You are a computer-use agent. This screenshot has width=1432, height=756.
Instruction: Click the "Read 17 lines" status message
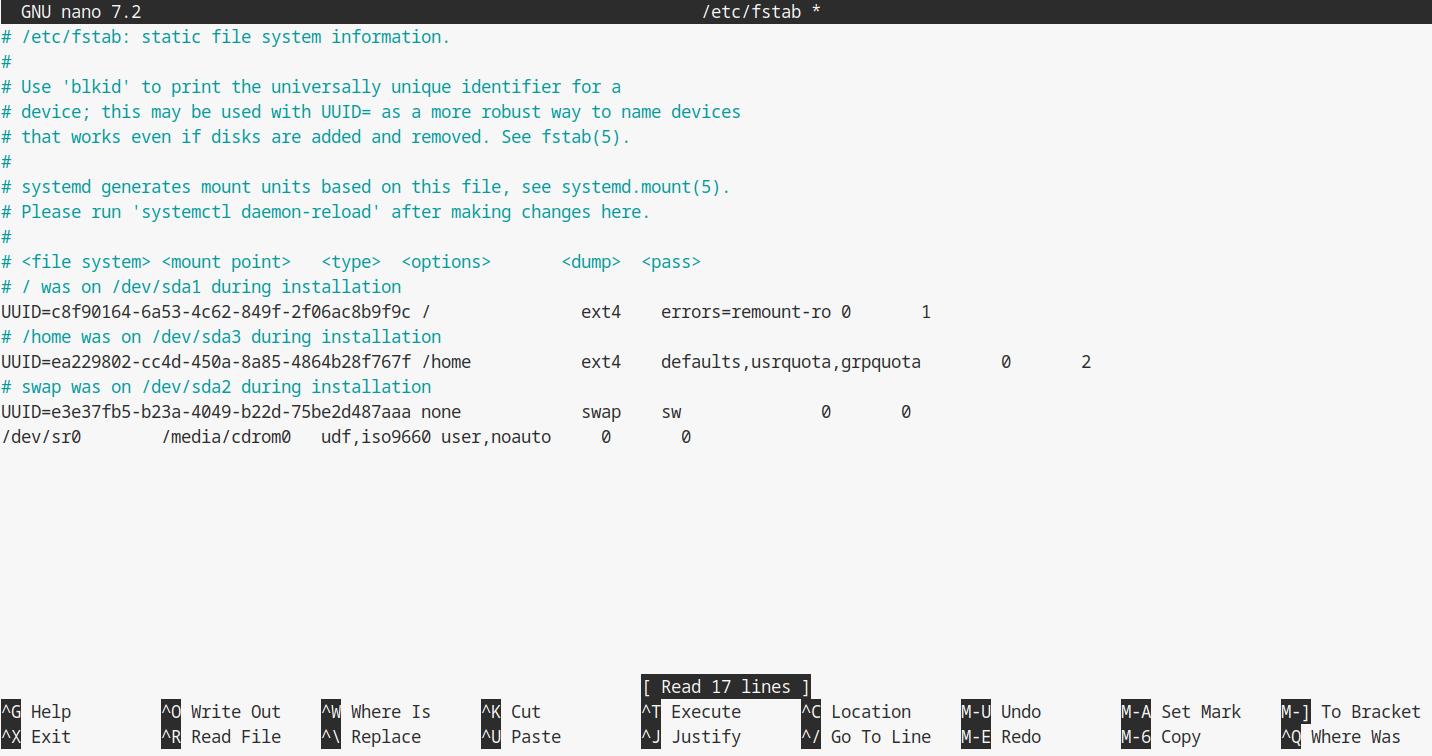[725, 687]
